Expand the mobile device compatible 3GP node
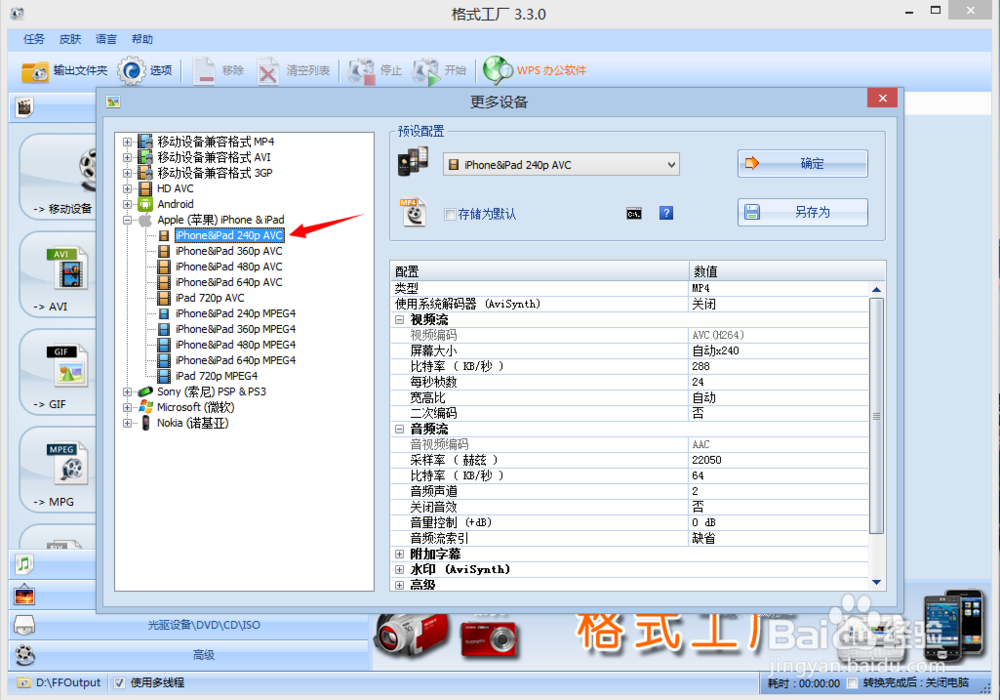Image resolution: width=1000 pixels, height=700 pixels. click(128, 173)
